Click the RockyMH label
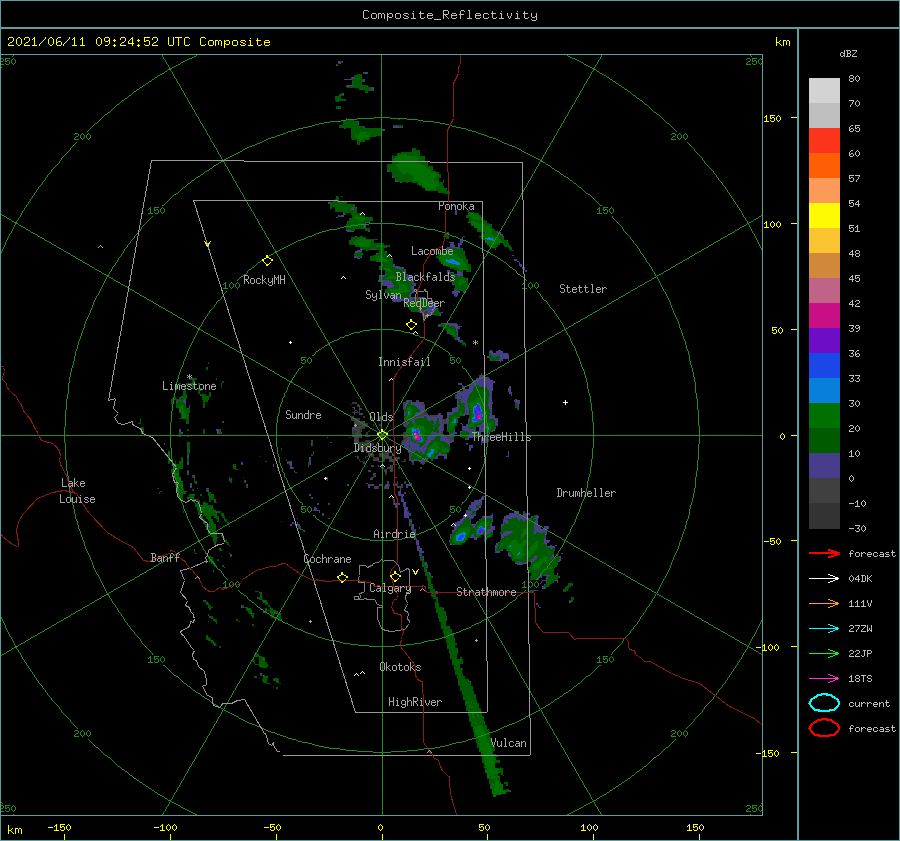The width and height of the screenshot is (900, 841). (x=264, y=280)
